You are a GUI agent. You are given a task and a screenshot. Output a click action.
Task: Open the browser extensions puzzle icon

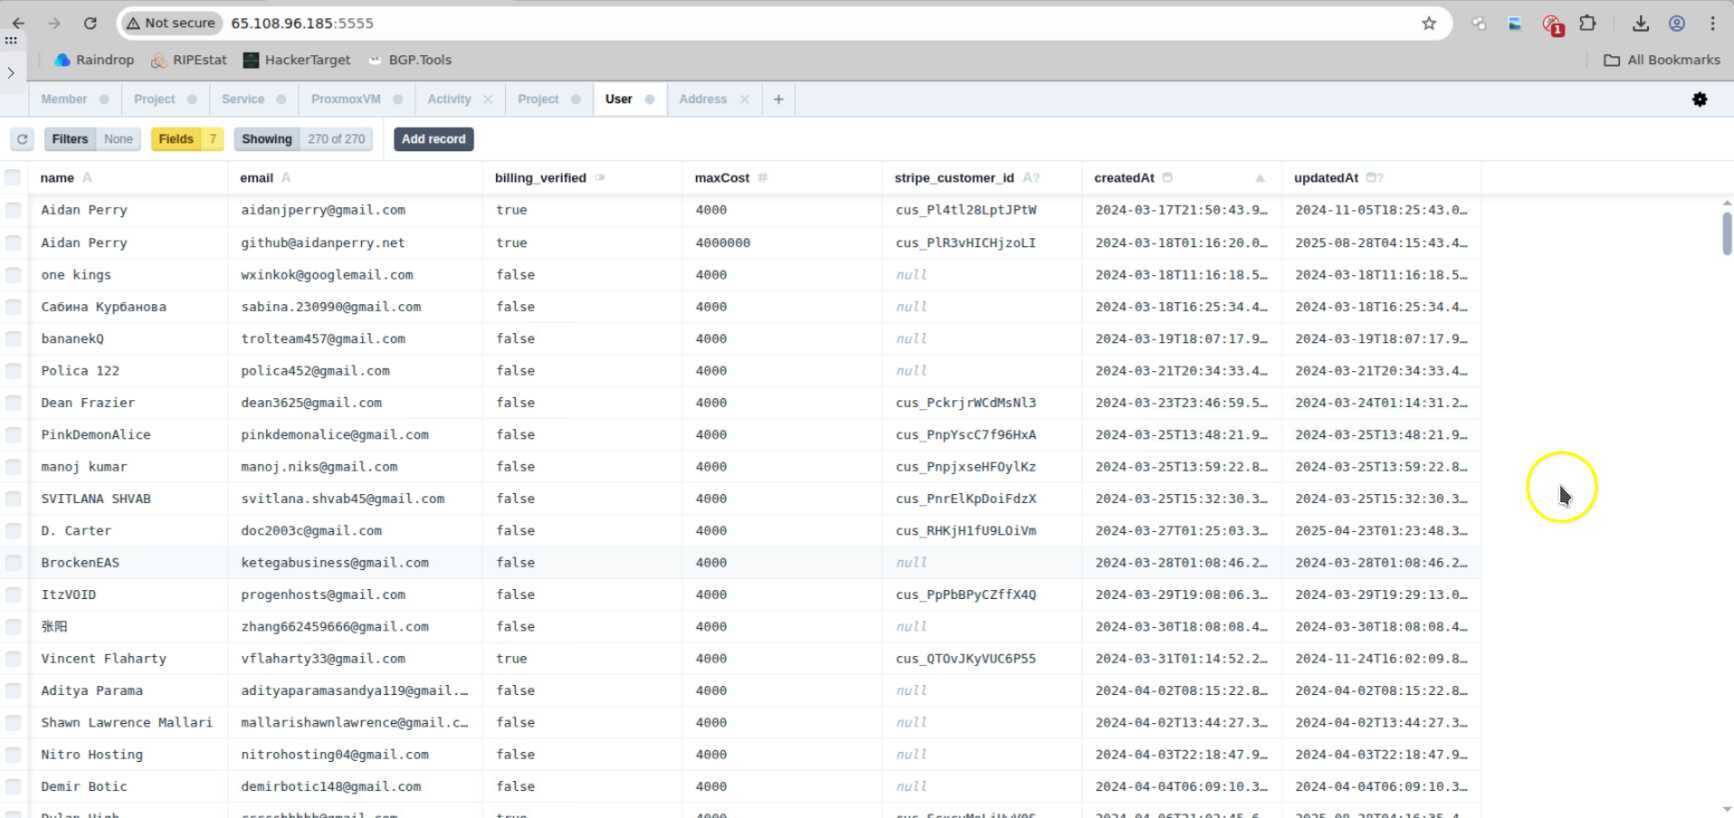tap(1587, 23)
